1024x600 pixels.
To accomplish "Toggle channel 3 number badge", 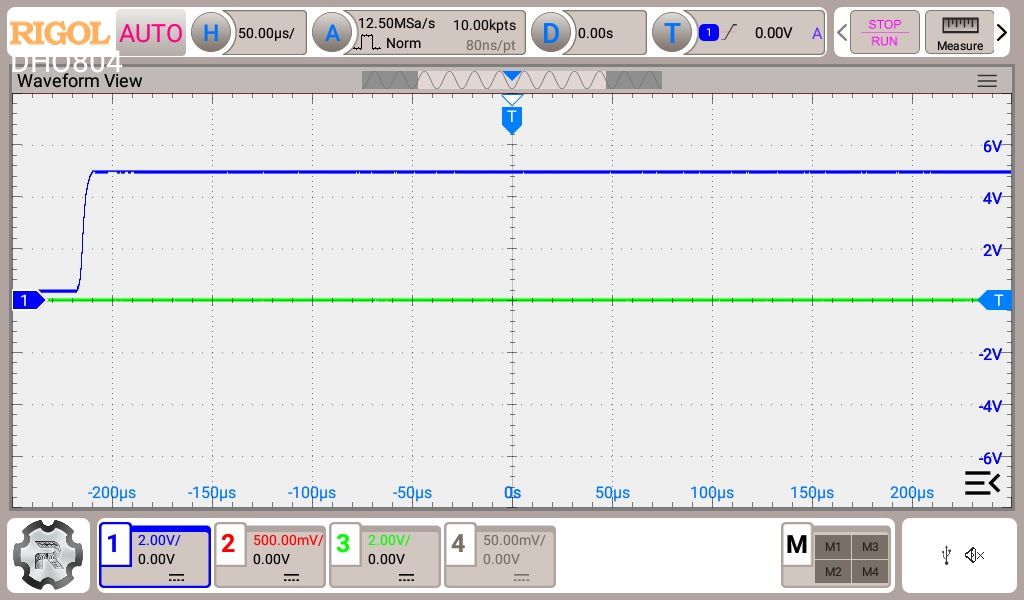I will coord(344,543).
